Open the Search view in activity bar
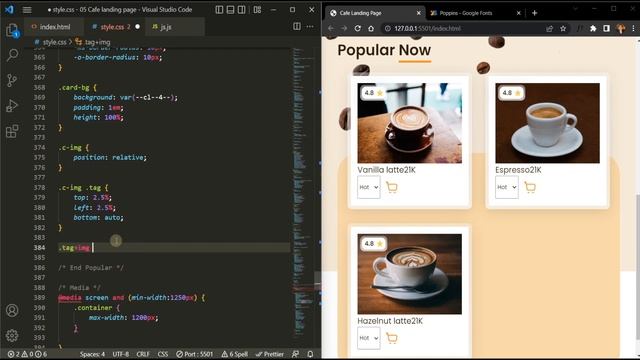 point(12,55)
